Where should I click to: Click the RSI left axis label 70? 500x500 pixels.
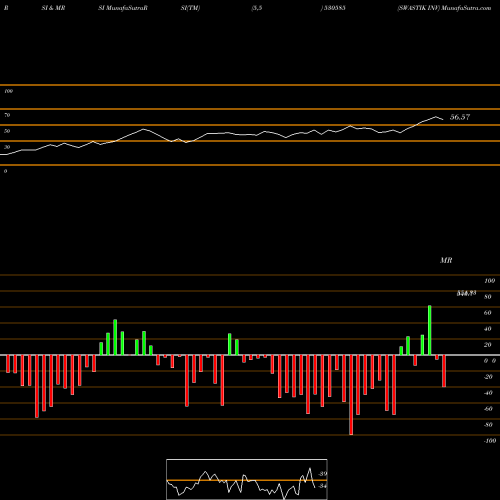(x=7, y=115)
